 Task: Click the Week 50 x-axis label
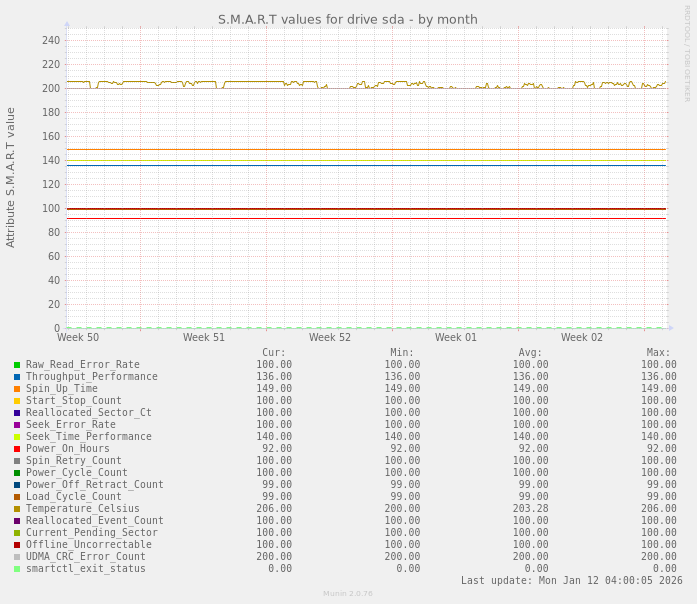(78, 338)
